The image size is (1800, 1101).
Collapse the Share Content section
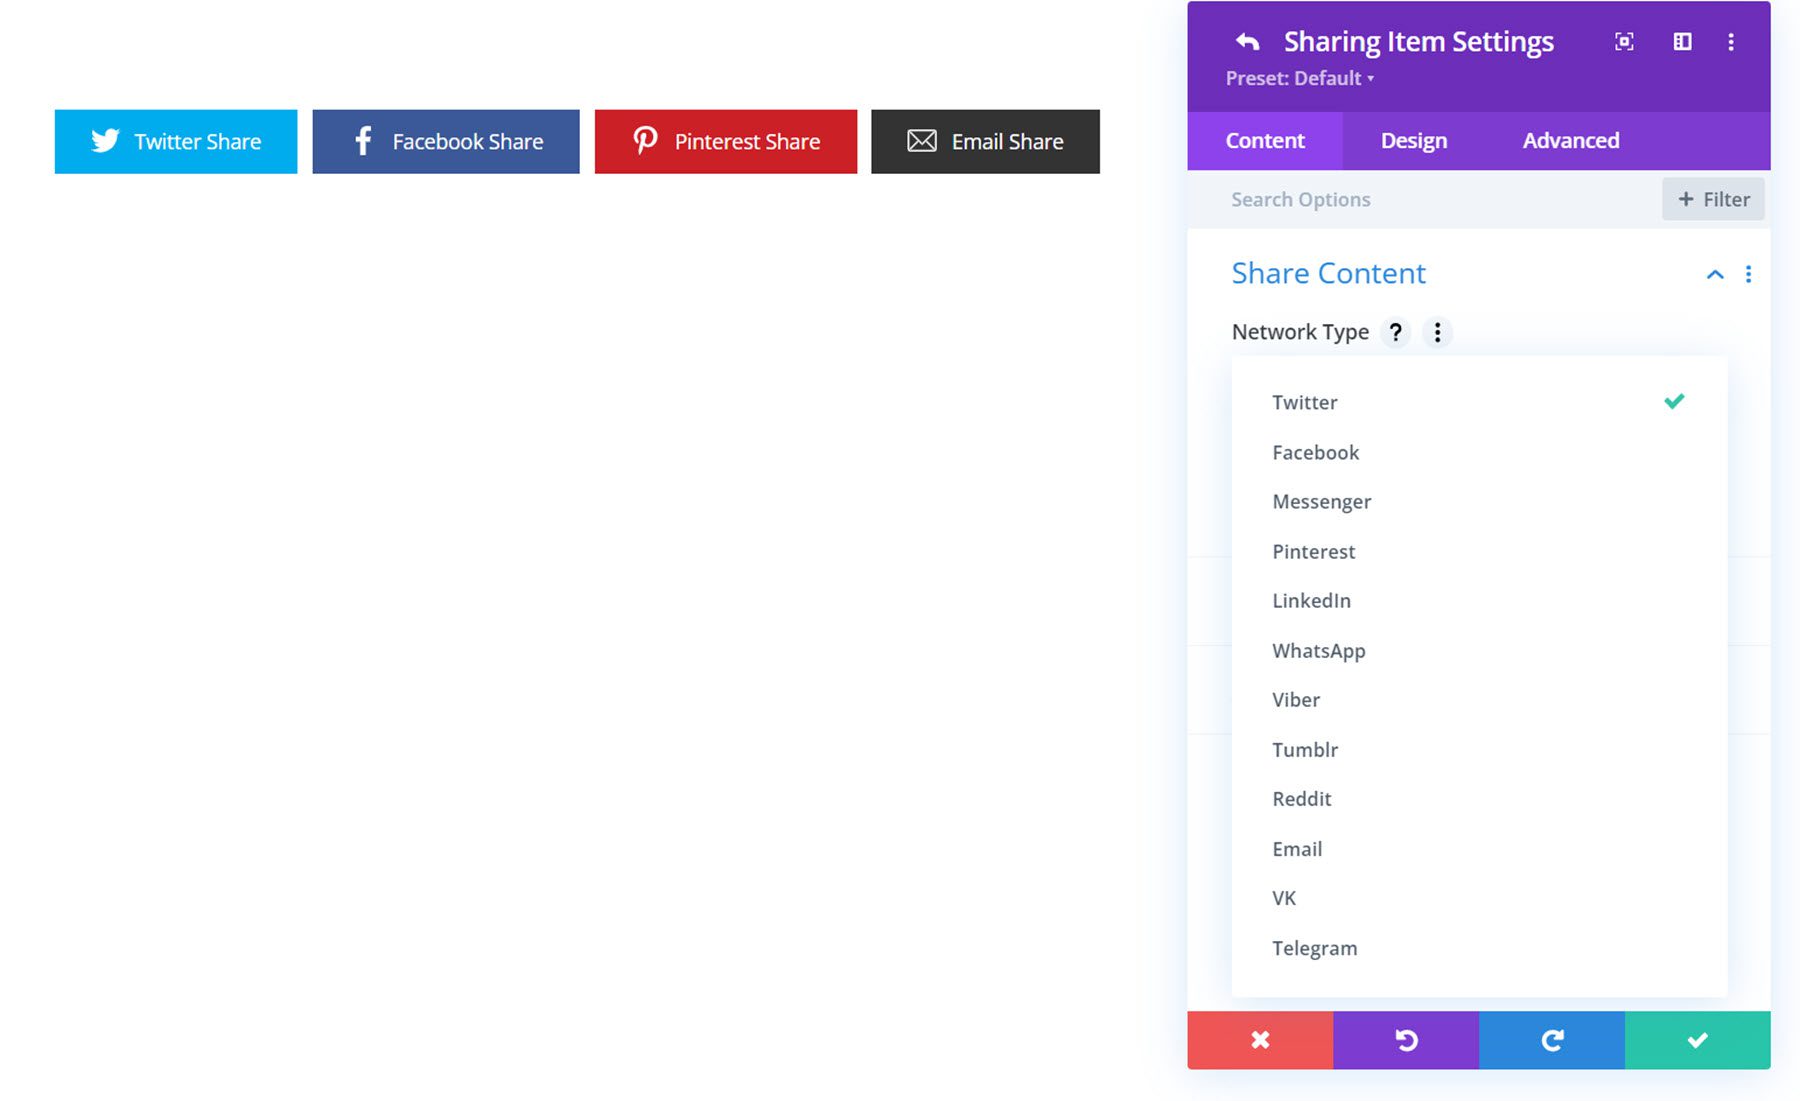[1714, 274]
